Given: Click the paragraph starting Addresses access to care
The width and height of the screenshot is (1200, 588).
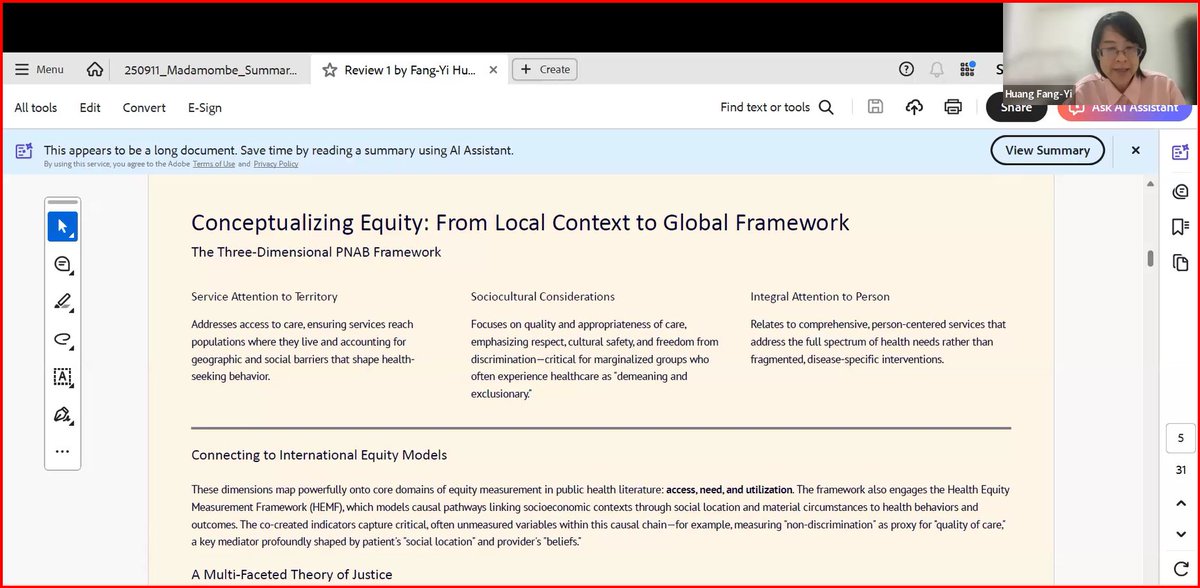Looking at the screenshot, I should point(303,351).
